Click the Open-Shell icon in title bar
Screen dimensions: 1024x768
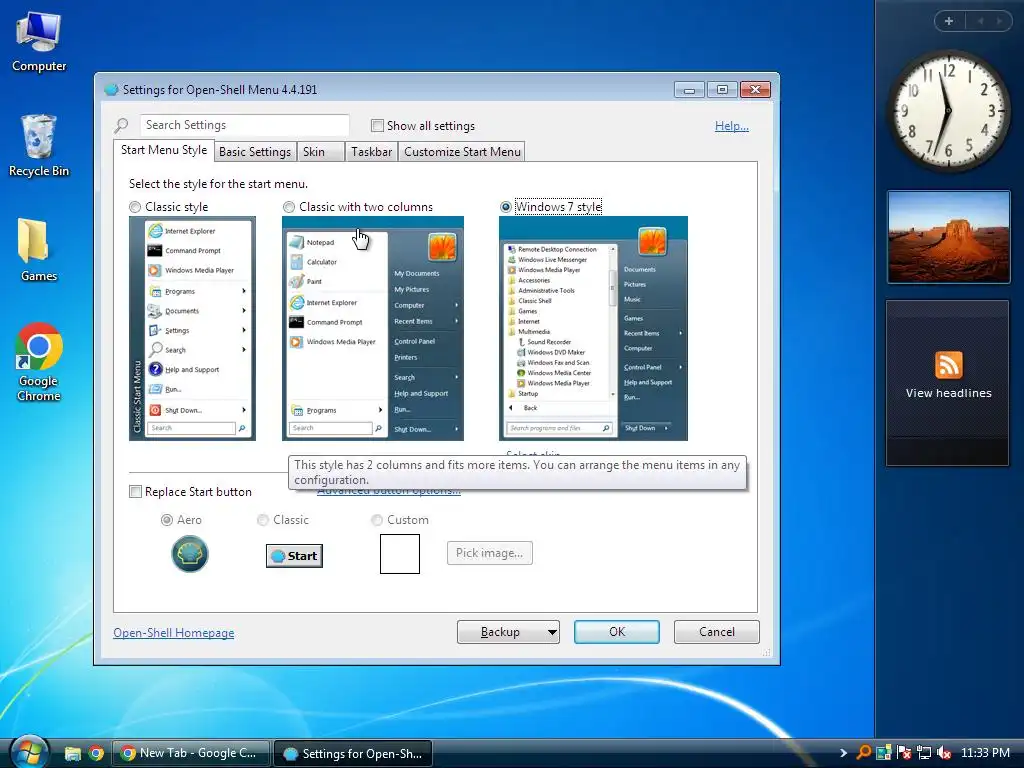pos(111,89)
